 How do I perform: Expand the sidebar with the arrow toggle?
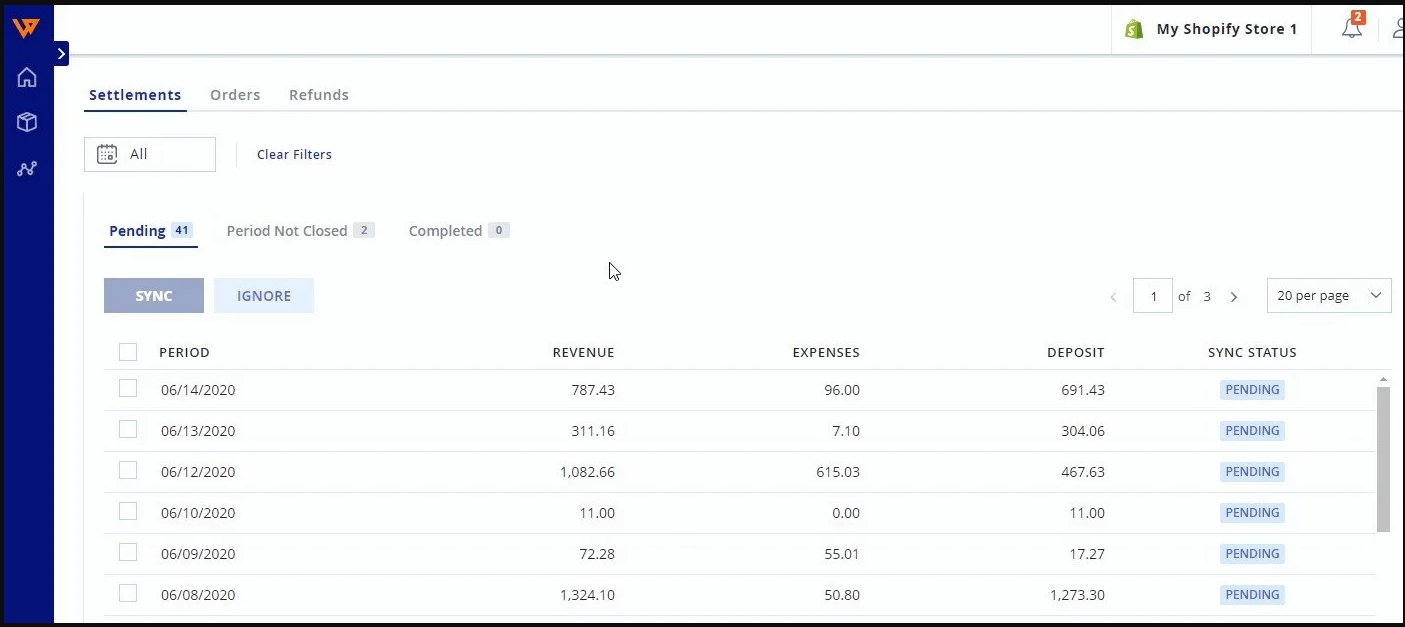(x=62, y=54)
